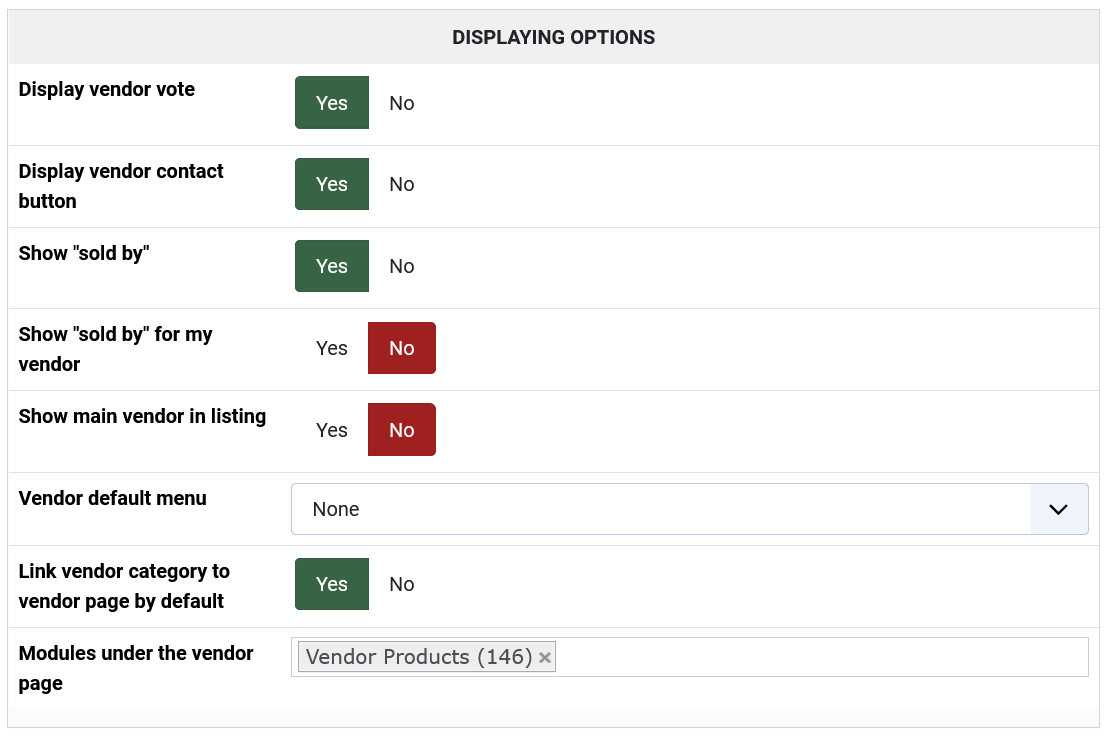Remove Vendor Products (146) tag with x

(545, 657)
